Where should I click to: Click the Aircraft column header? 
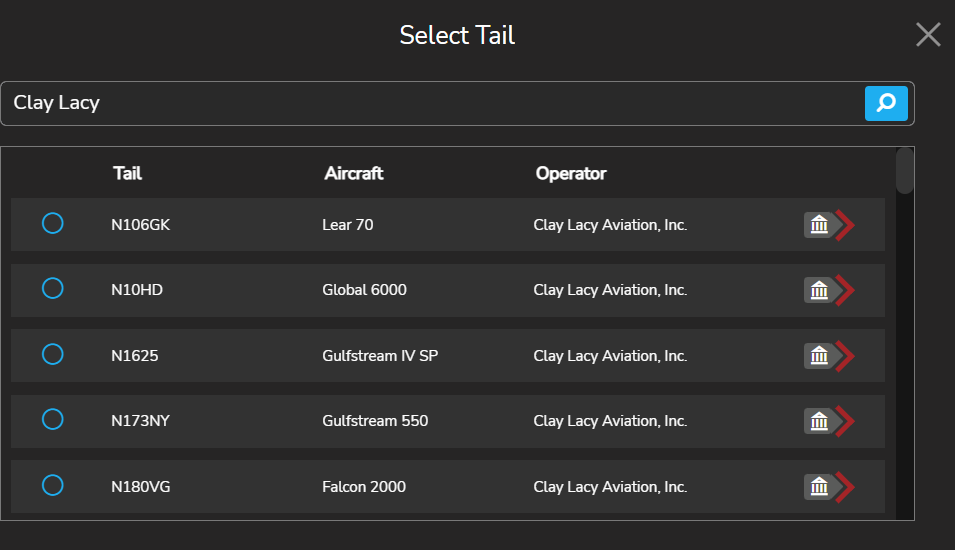point(354,173)
